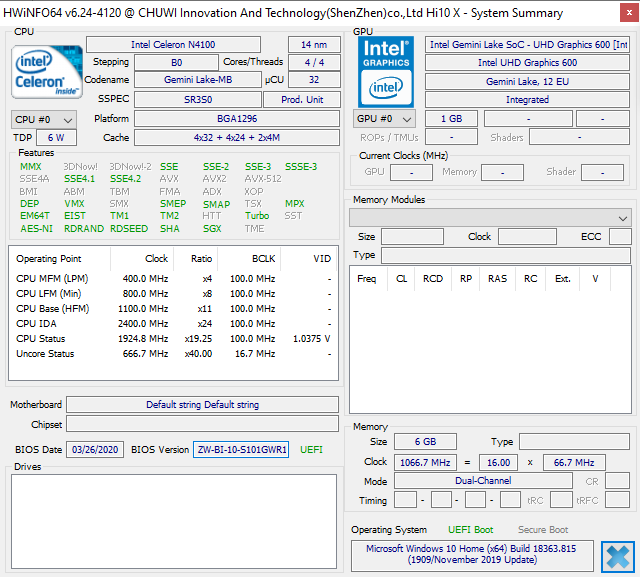The width and height of the screenshot is (640, 577).
Task: Click the SSPEC SR3S0 value
Action: (x=198, y=100)
